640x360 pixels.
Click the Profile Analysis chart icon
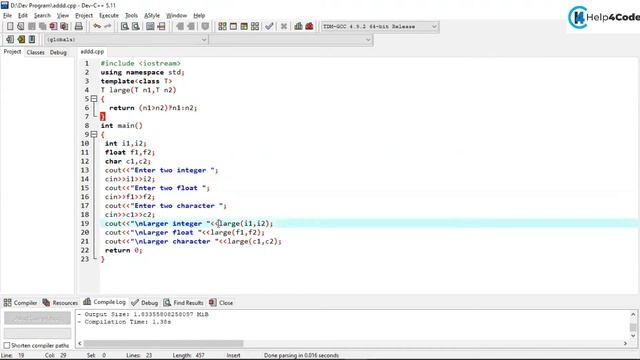coord(298,27)
